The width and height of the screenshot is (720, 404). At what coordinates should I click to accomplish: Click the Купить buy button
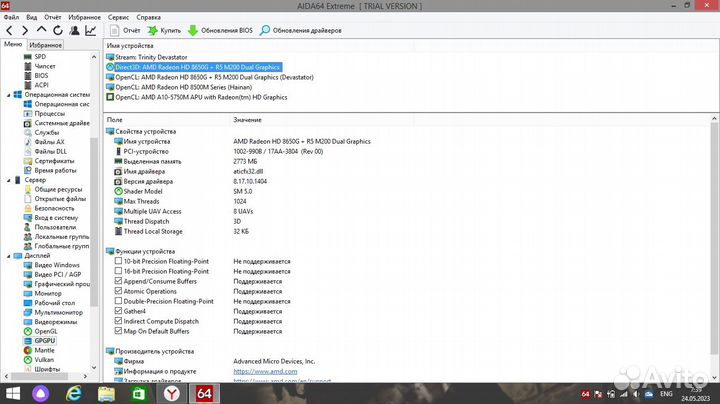(x=164, y=31)
